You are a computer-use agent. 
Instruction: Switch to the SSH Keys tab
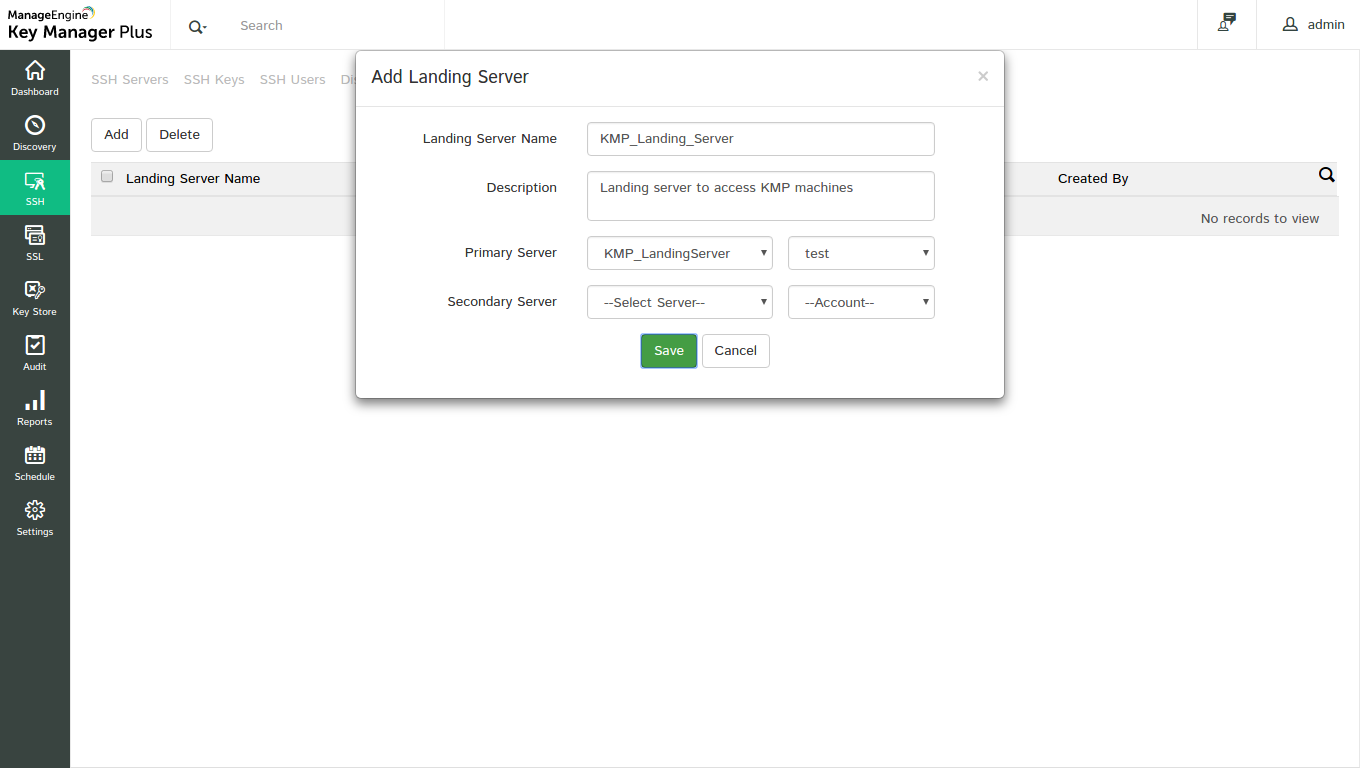point(214,80)
